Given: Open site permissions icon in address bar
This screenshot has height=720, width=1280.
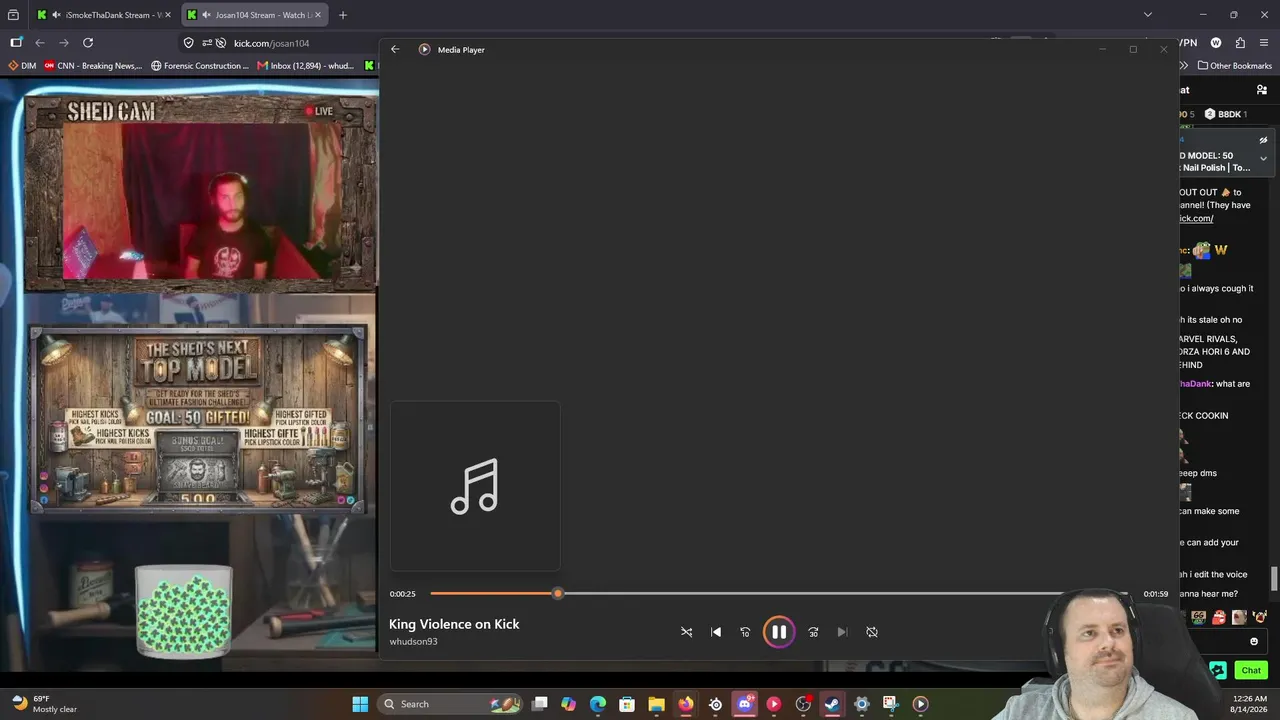Looking at the screenshot, I should tap(207, 43).
